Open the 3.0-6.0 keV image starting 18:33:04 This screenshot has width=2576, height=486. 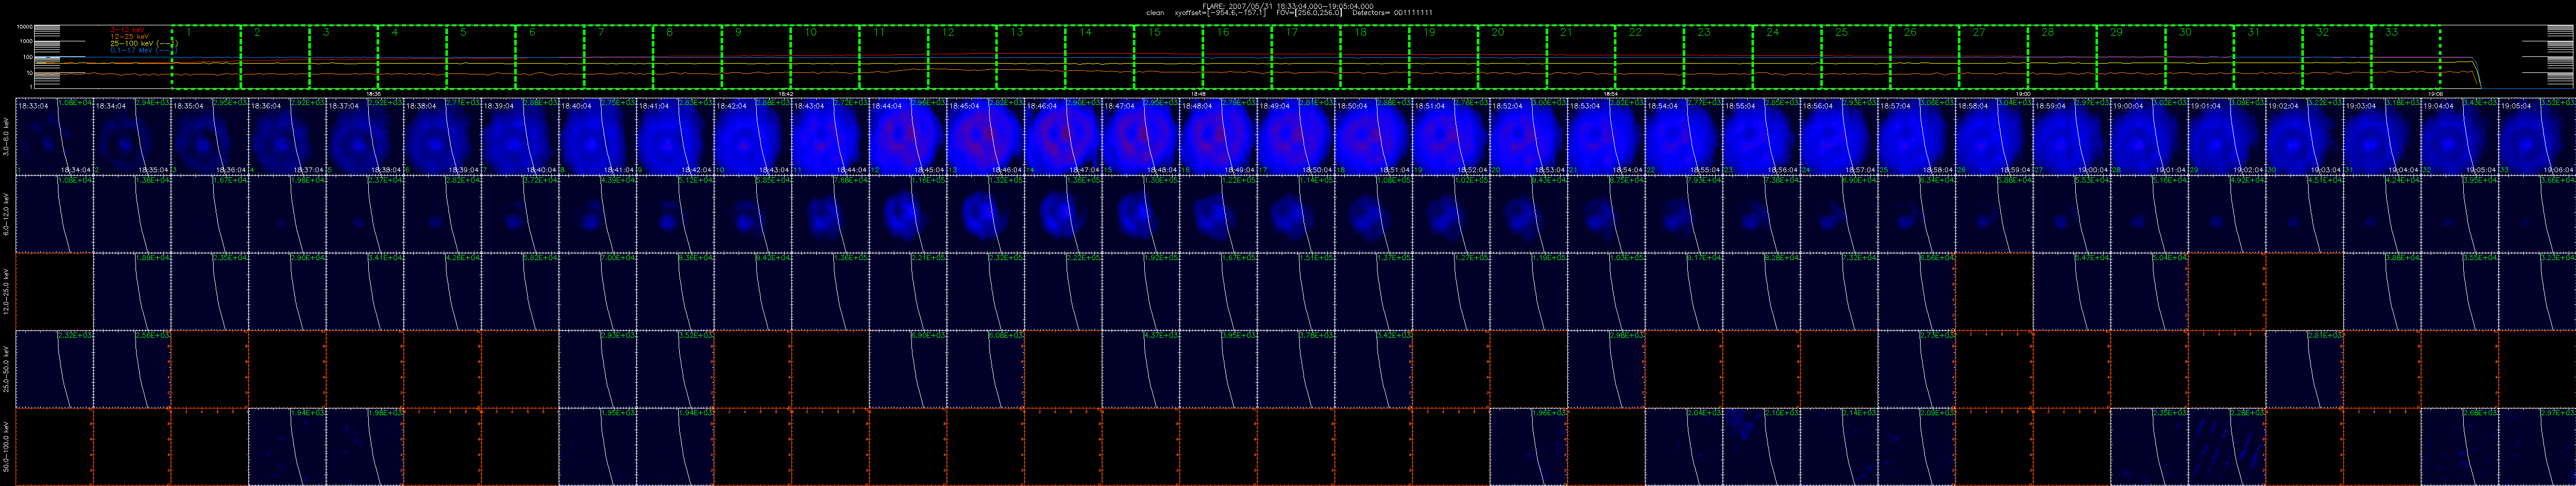pyautogui.click(x=55, y=136)
